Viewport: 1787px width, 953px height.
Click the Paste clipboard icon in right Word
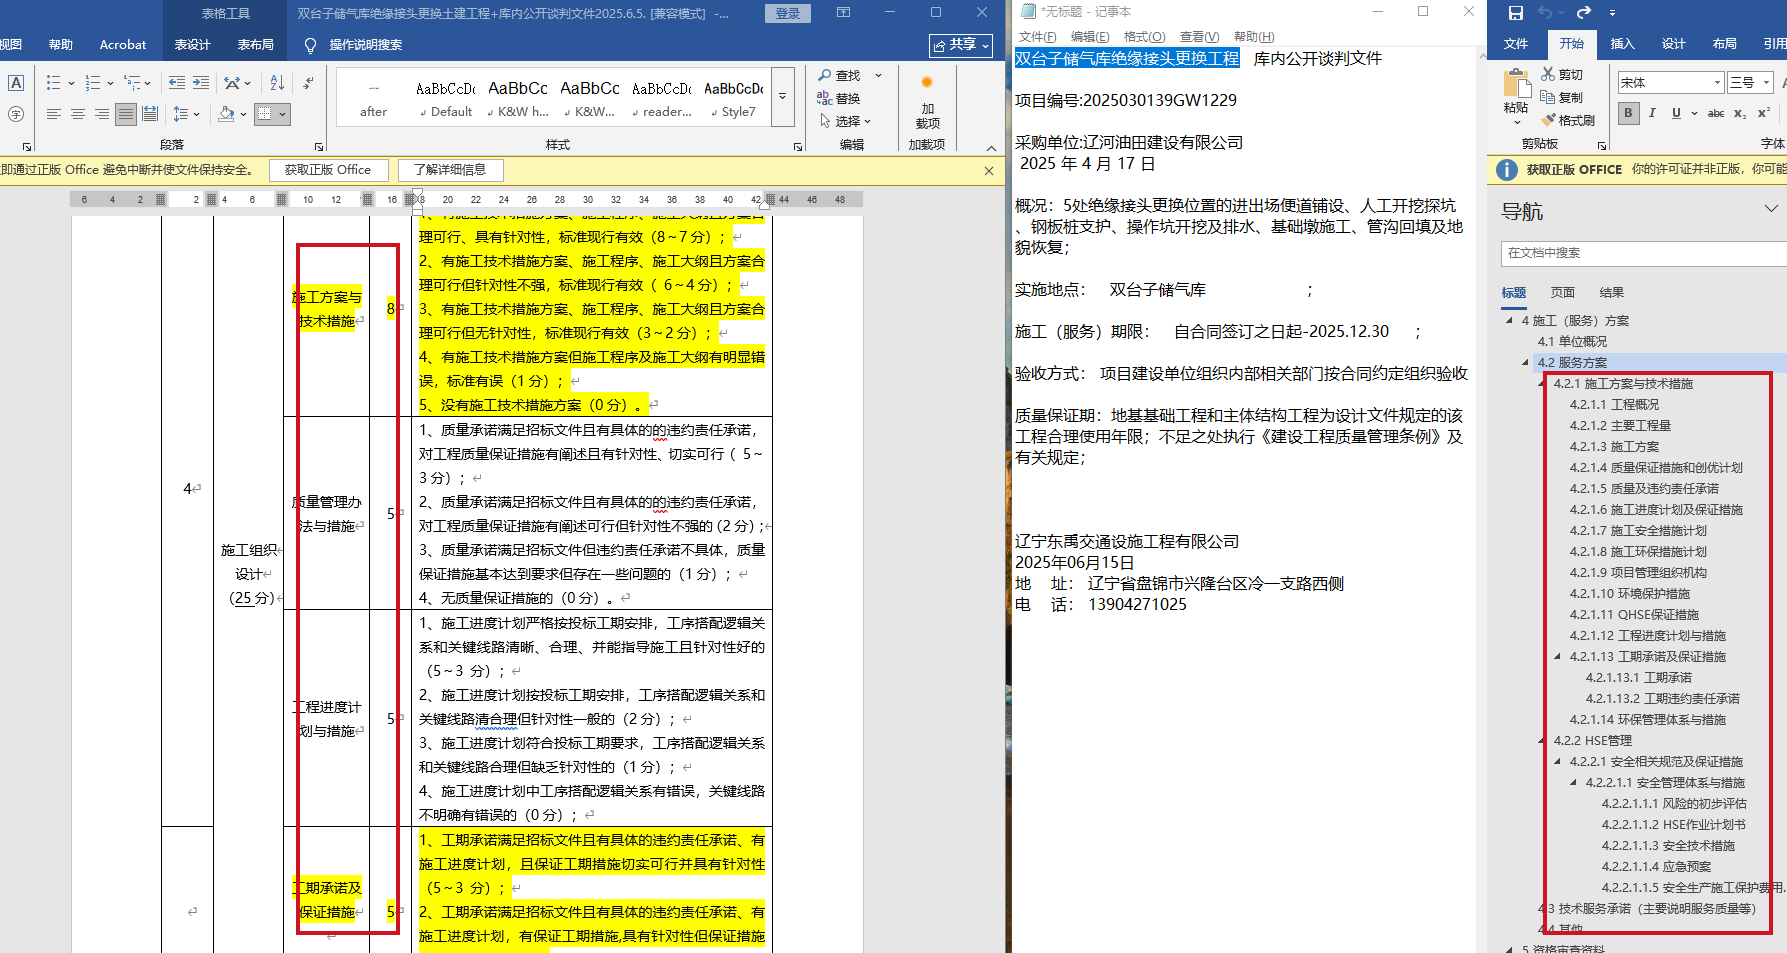pos(1516,85)
